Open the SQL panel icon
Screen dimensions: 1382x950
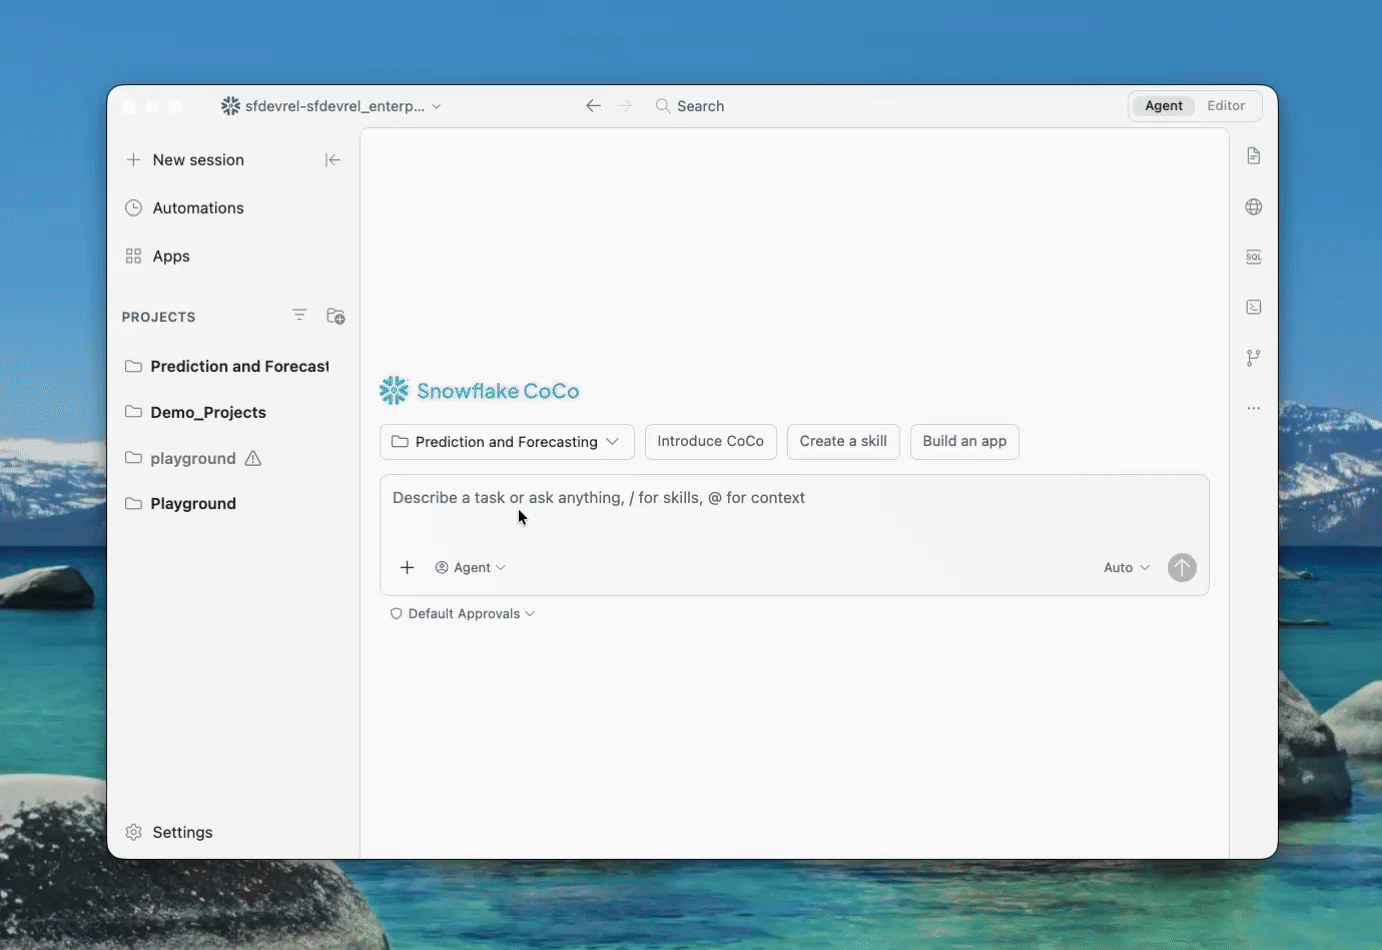pyautogui.click(x=1254, y=257)
